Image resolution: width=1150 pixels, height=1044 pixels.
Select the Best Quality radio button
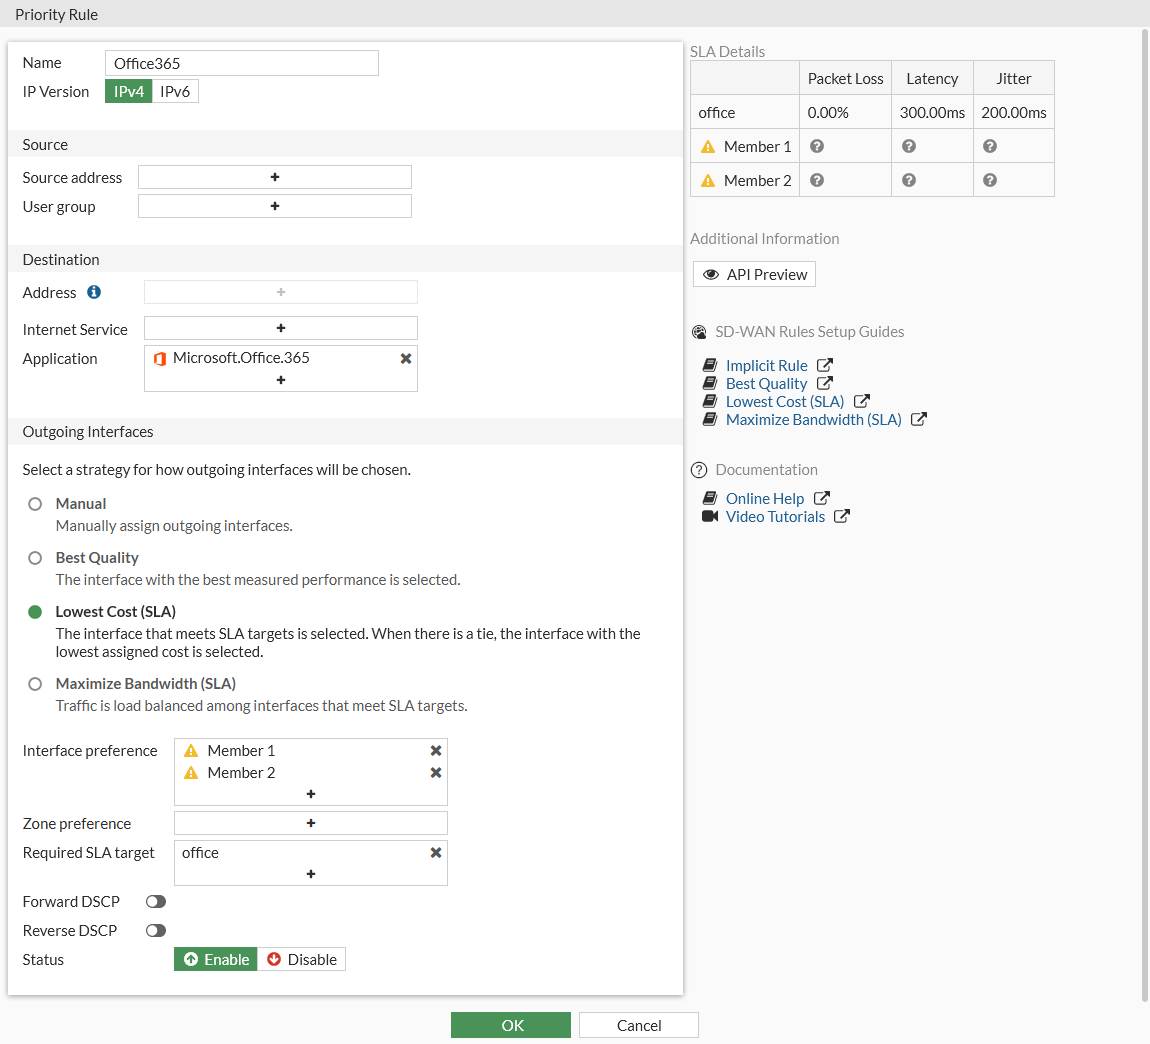pos(35,558)
